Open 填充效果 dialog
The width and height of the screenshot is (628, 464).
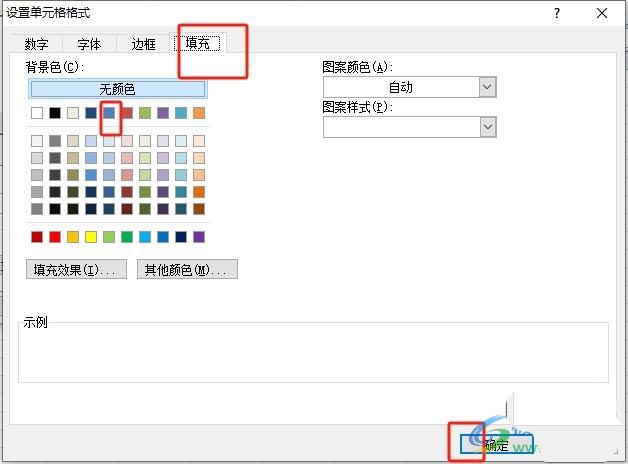(x=76, y=269)
